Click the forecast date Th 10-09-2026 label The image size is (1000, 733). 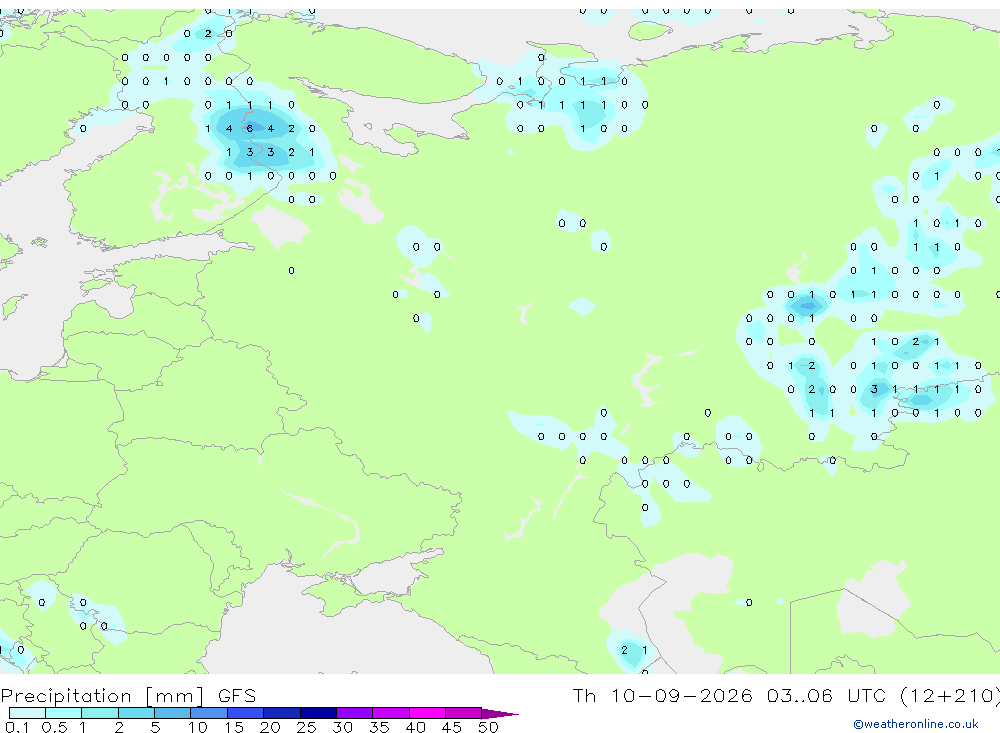[x=663, y=695]
